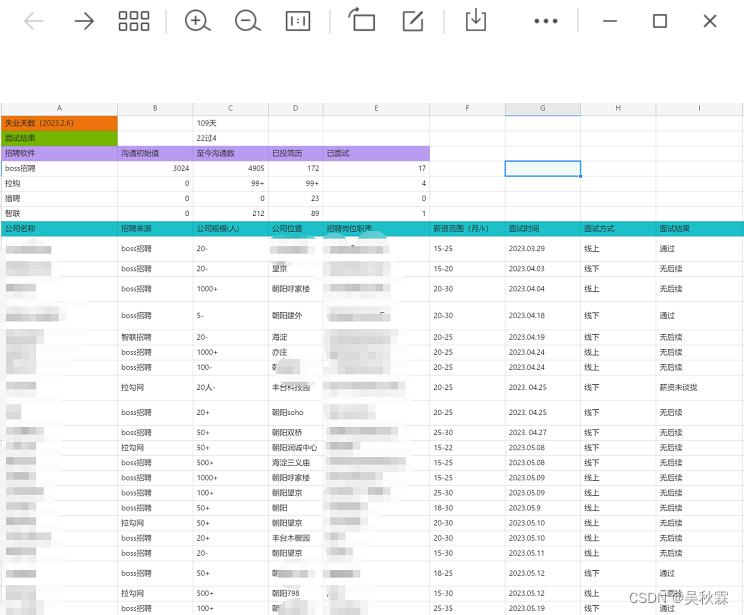Select the '薪资未谈拢' result cell

699,388
